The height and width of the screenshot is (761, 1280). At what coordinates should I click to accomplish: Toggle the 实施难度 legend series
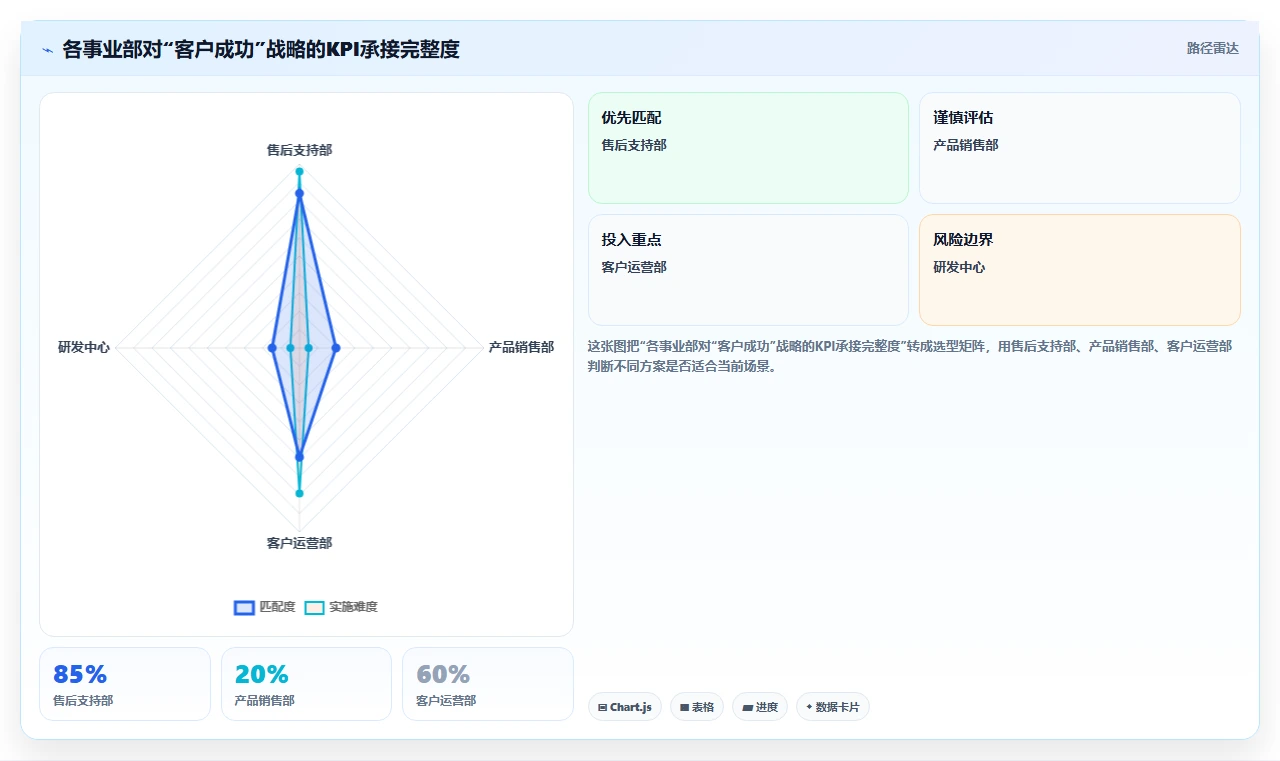click(341, 607)
